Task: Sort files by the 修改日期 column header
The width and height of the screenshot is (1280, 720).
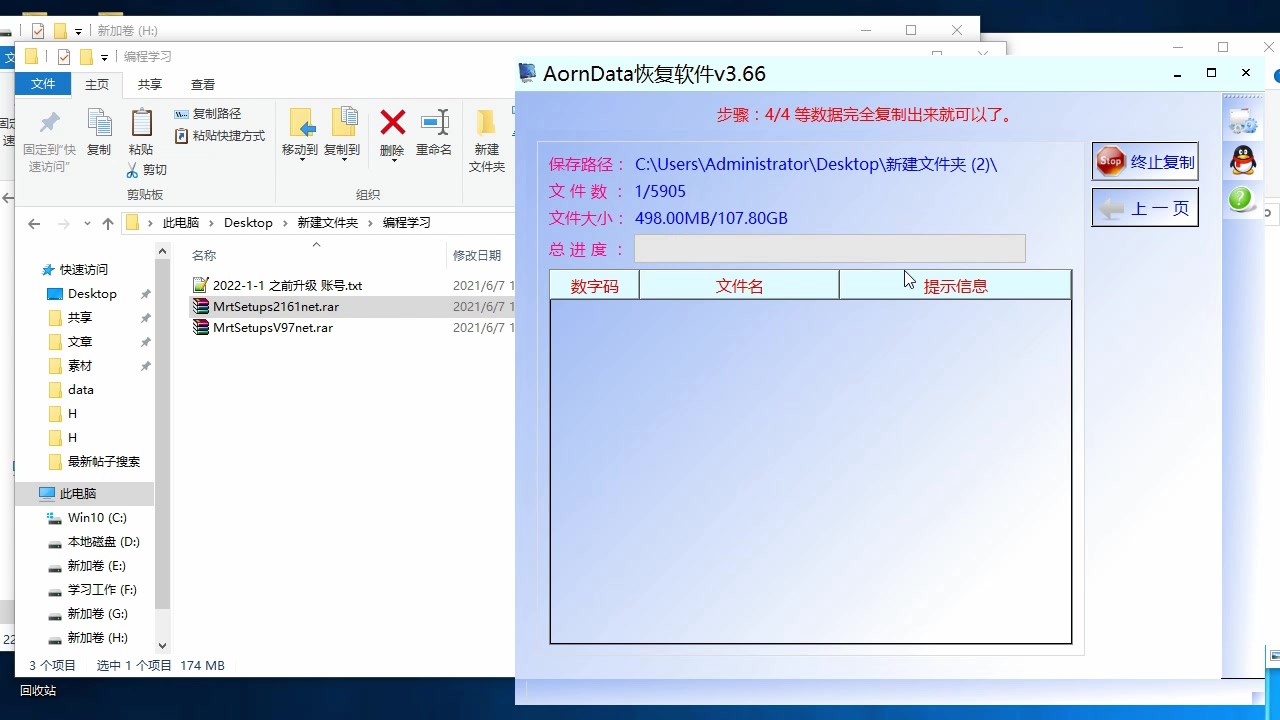Action: pos(477,255)
